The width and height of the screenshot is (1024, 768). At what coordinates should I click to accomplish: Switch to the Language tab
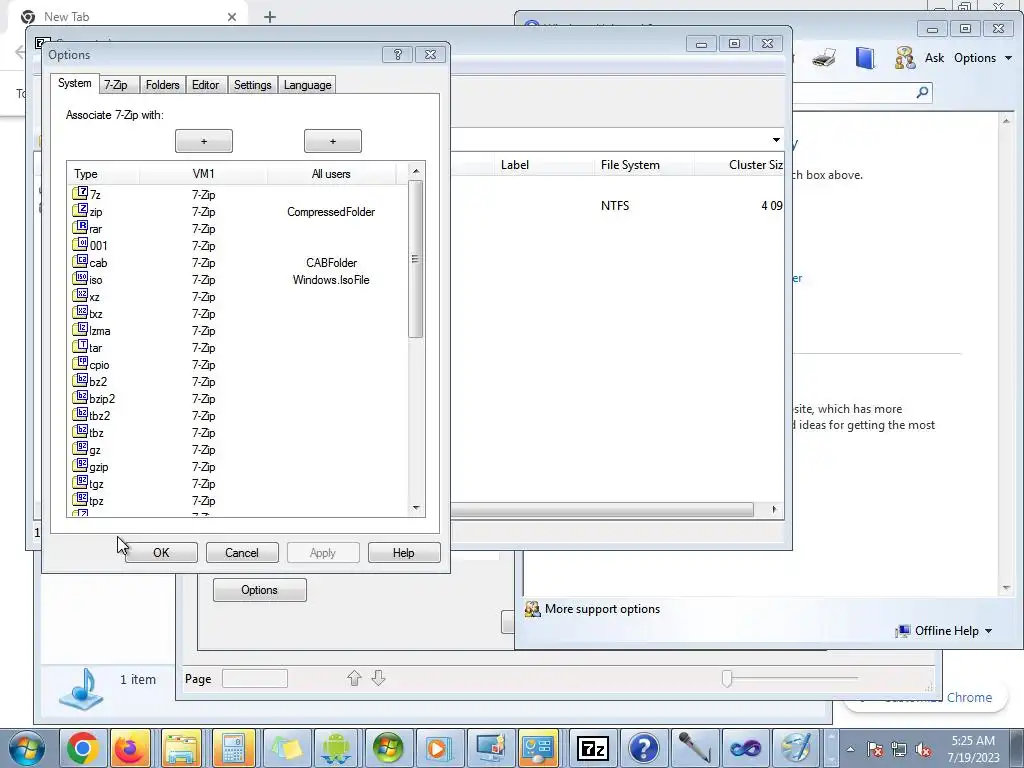click(308, 85)
